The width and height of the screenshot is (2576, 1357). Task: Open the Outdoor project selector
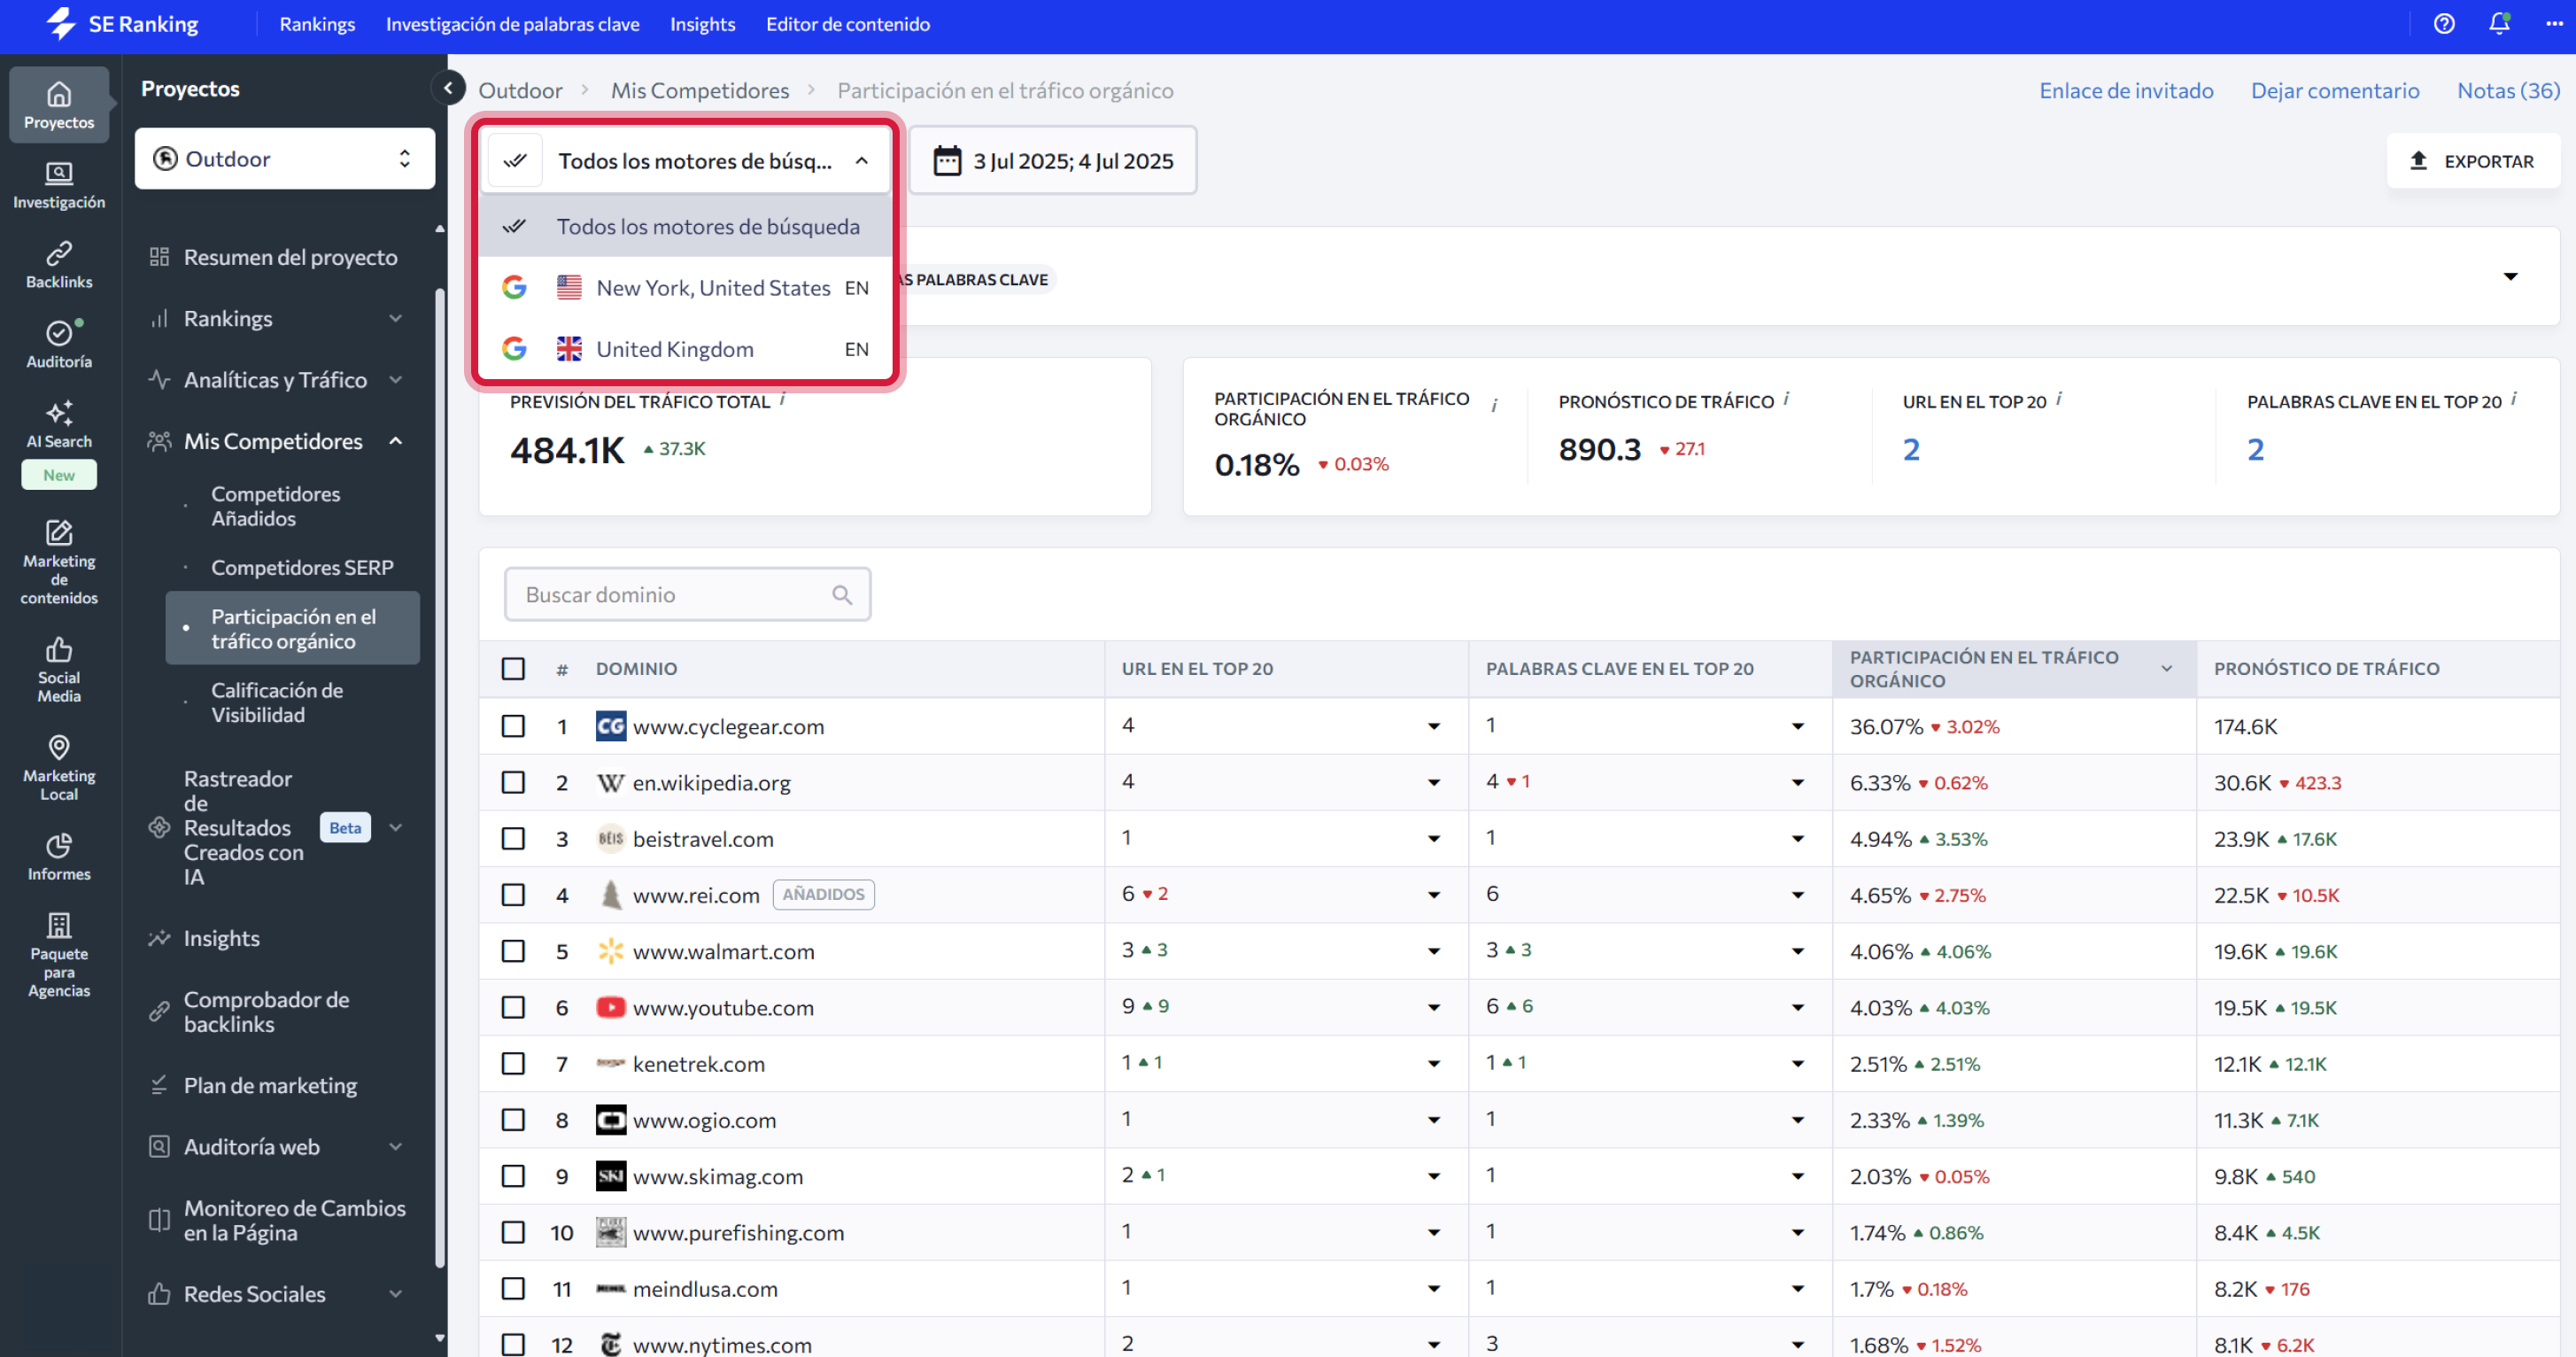284,158
